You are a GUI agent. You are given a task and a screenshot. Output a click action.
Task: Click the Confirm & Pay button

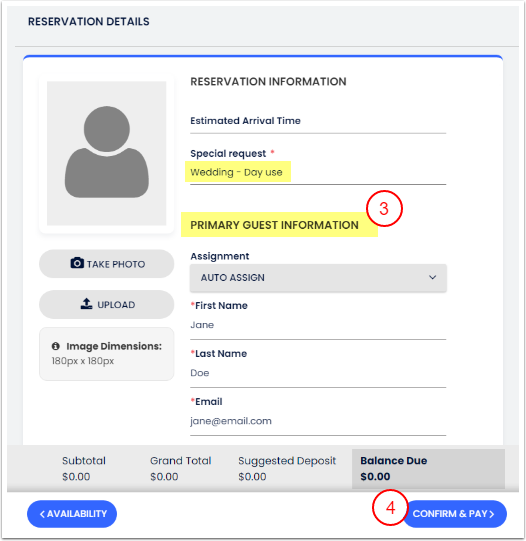[x=454, y=514]
